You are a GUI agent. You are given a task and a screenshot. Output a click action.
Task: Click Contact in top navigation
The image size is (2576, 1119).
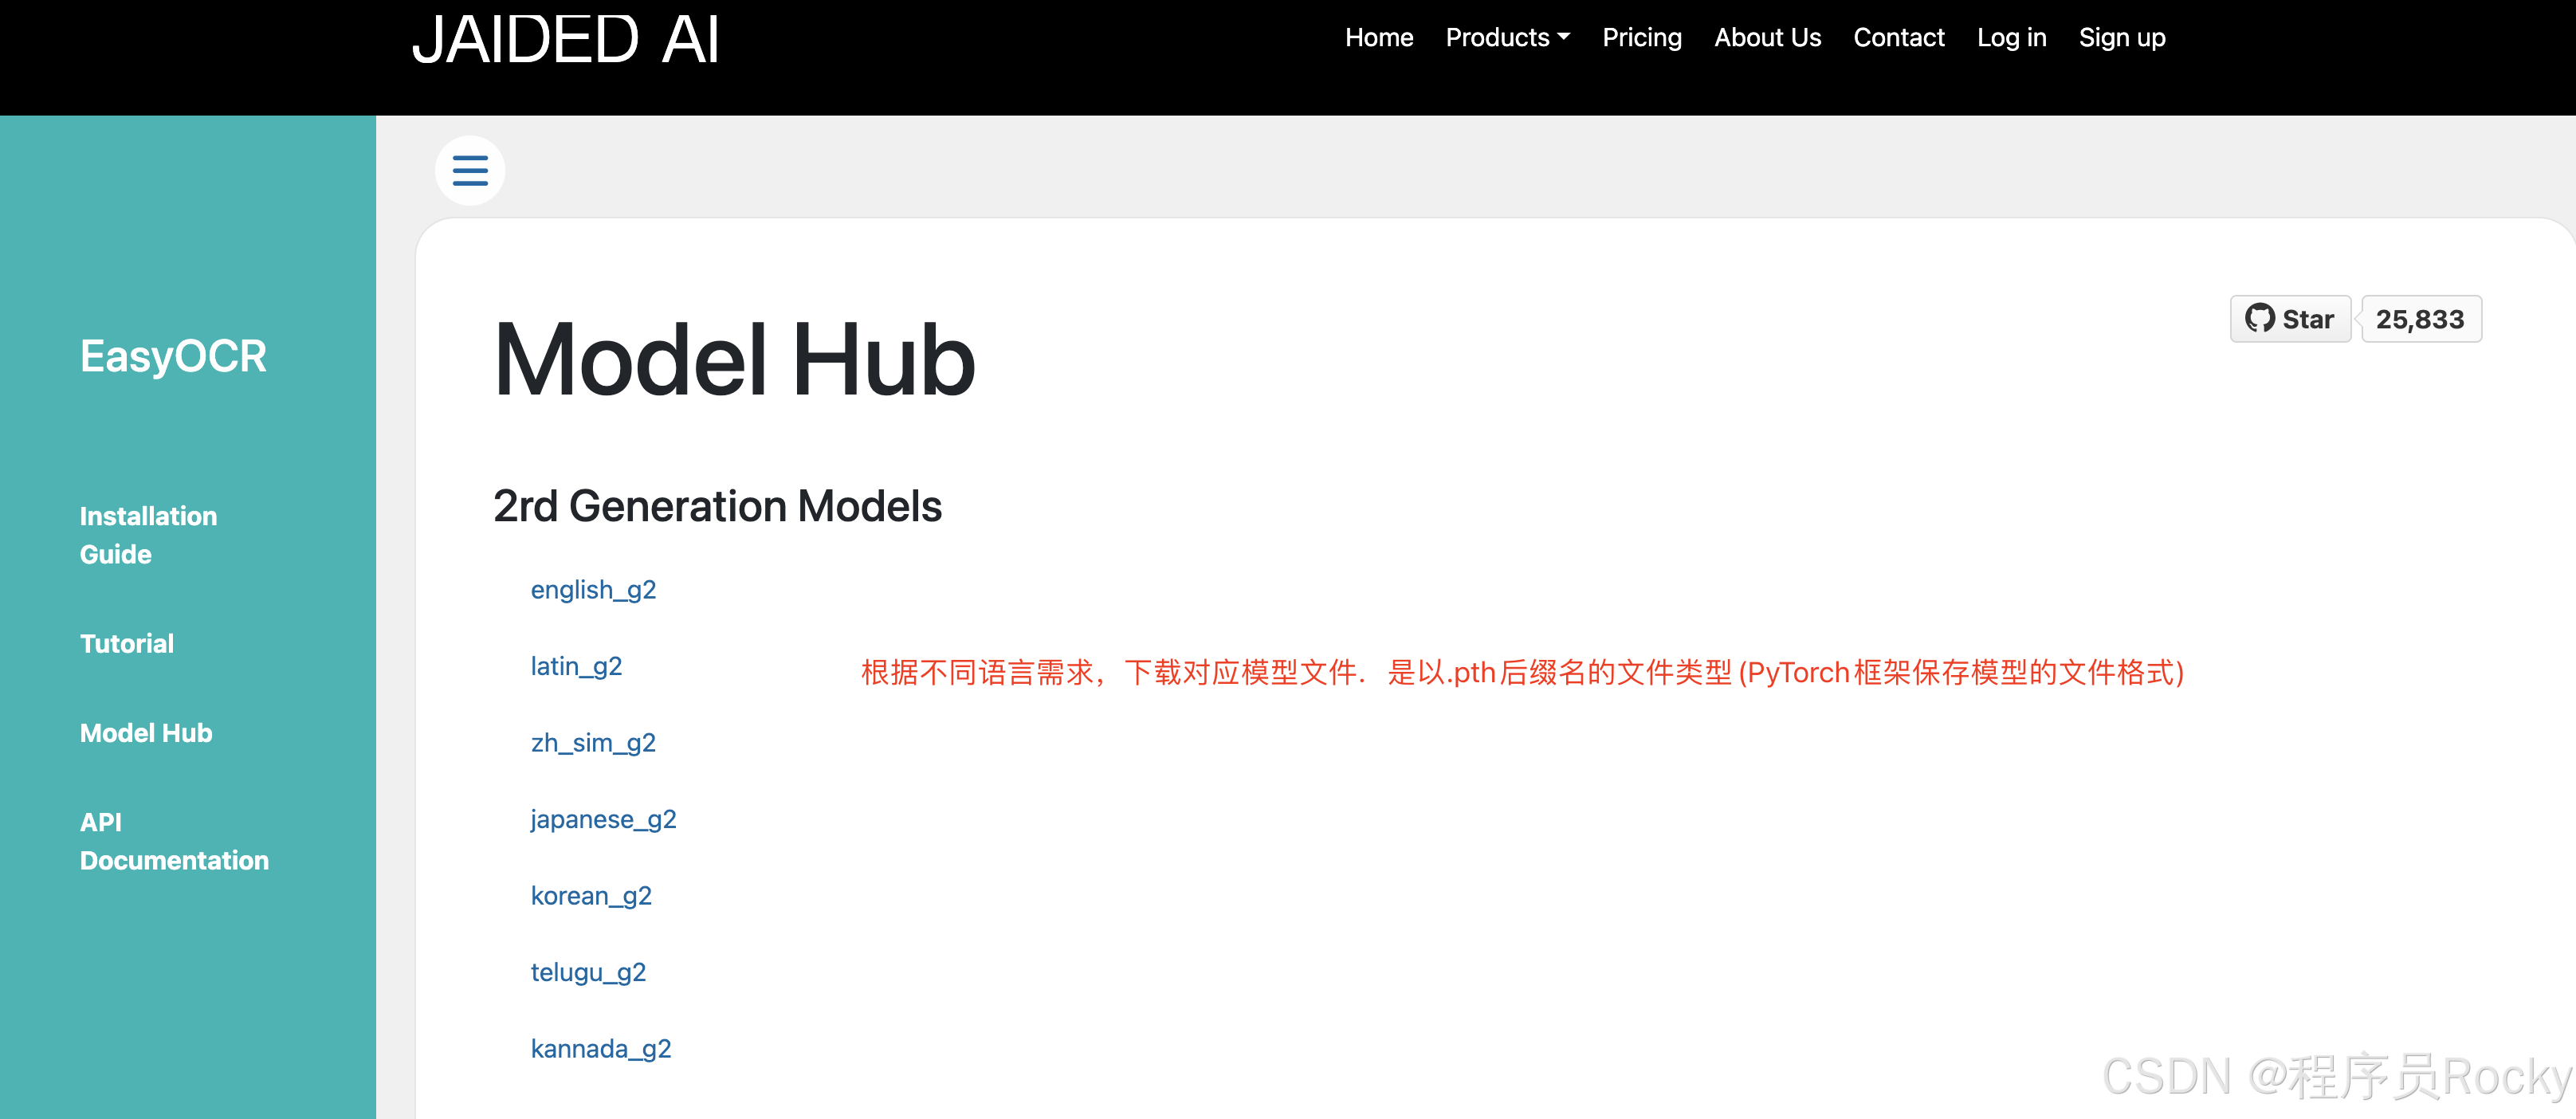pos(1898,38)
